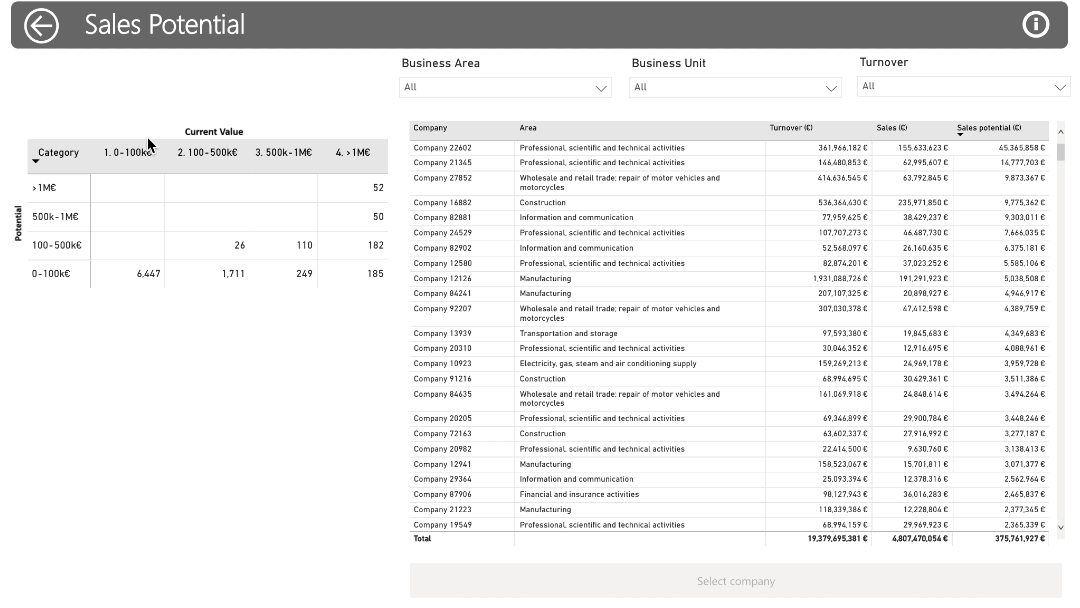1080x608 pixels.
Task: Select the Company 20310 row
Action: point(729,349)
